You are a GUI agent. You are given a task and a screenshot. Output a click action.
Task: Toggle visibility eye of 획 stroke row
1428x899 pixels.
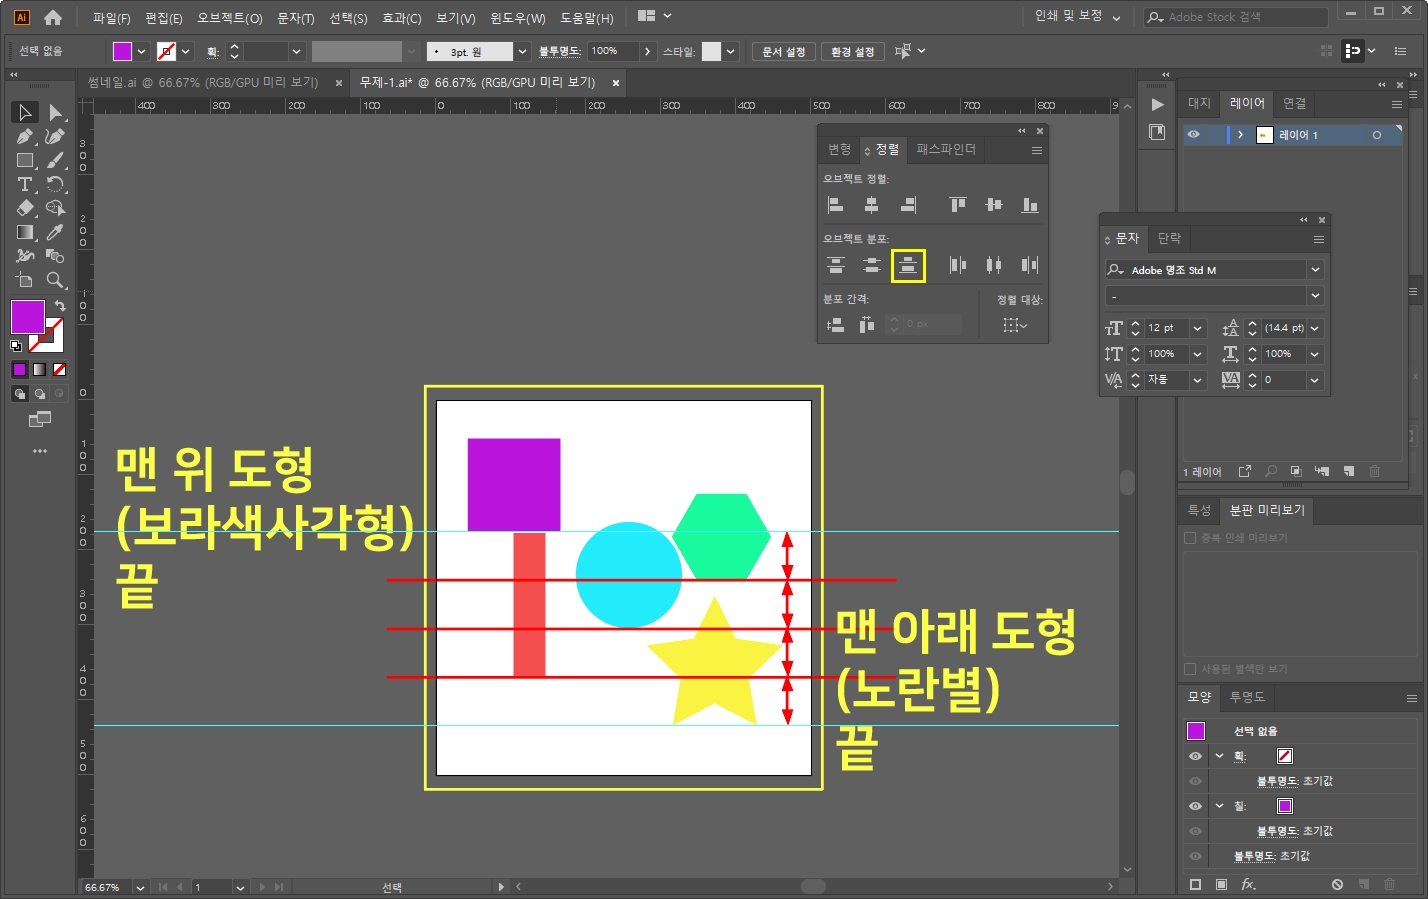[x=1195, y=756]
